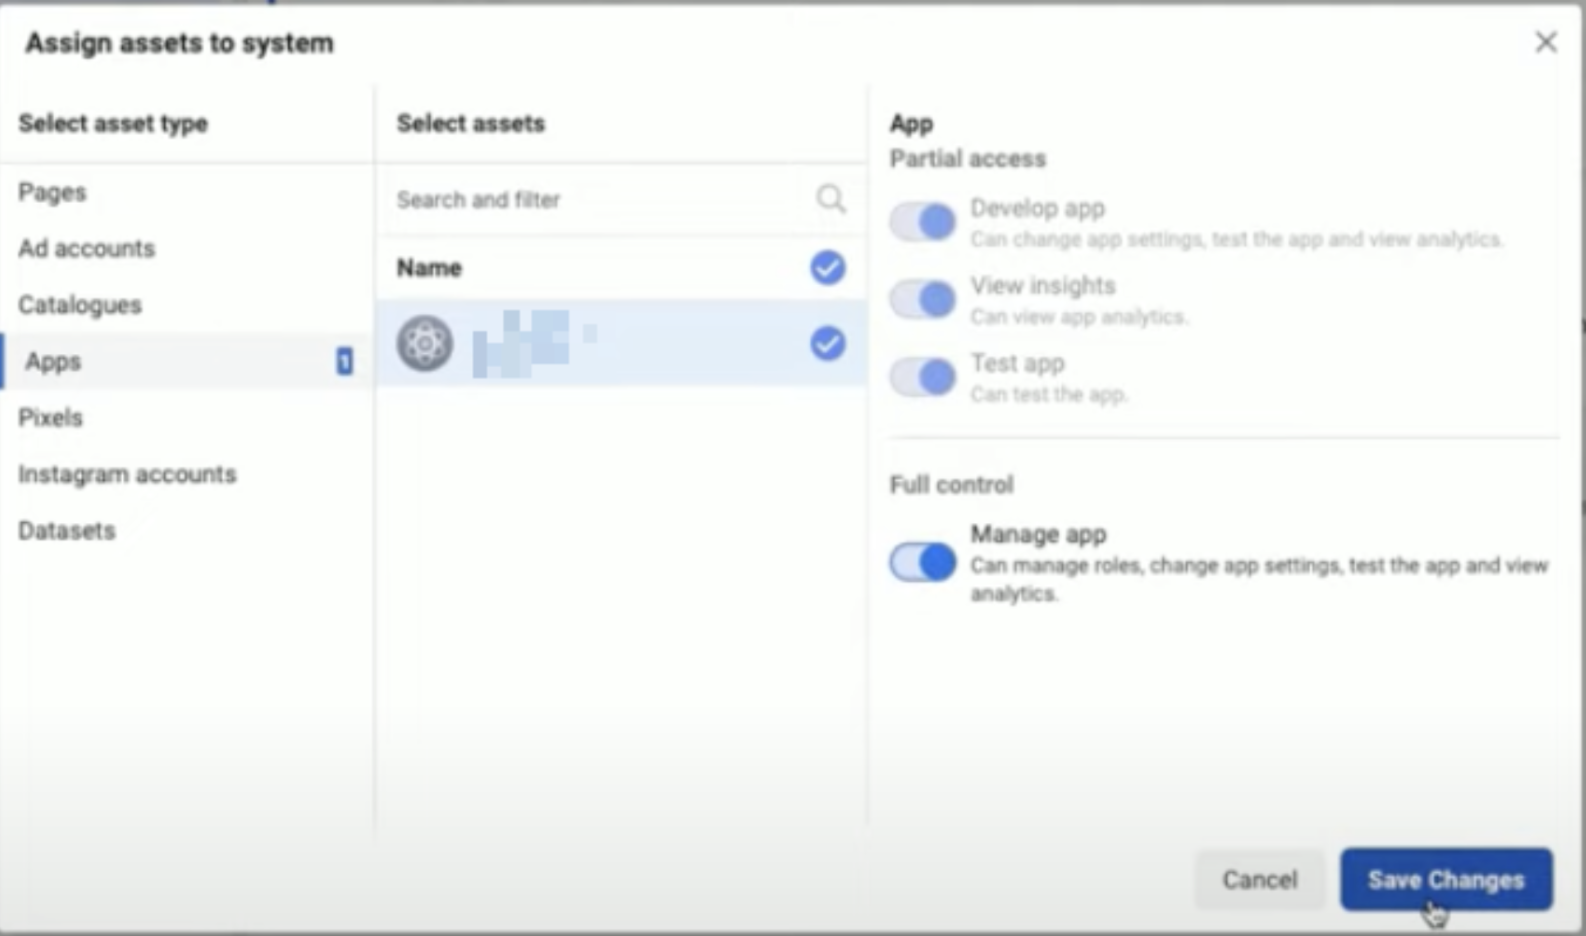Close the Assign assets dialog

point(1546,42)
